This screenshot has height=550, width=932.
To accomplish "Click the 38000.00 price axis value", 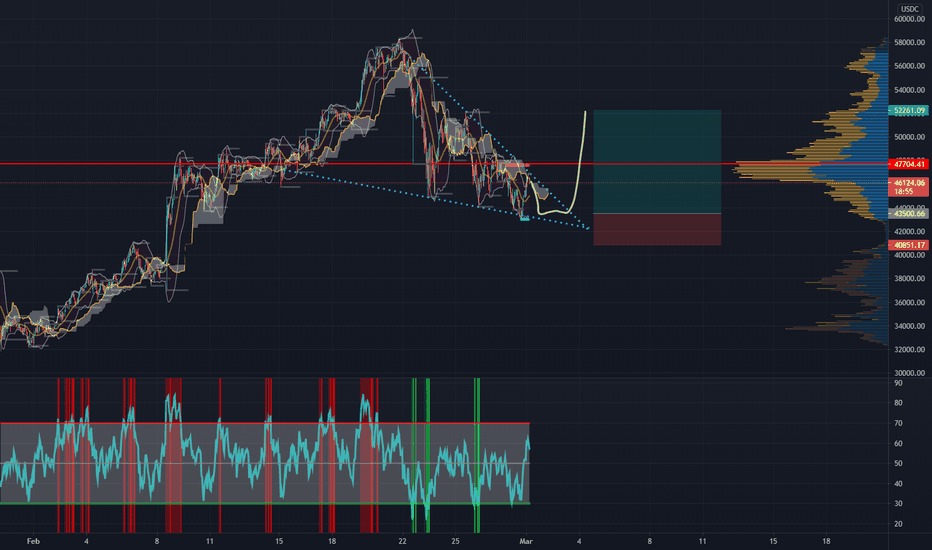I will (909, 278).
